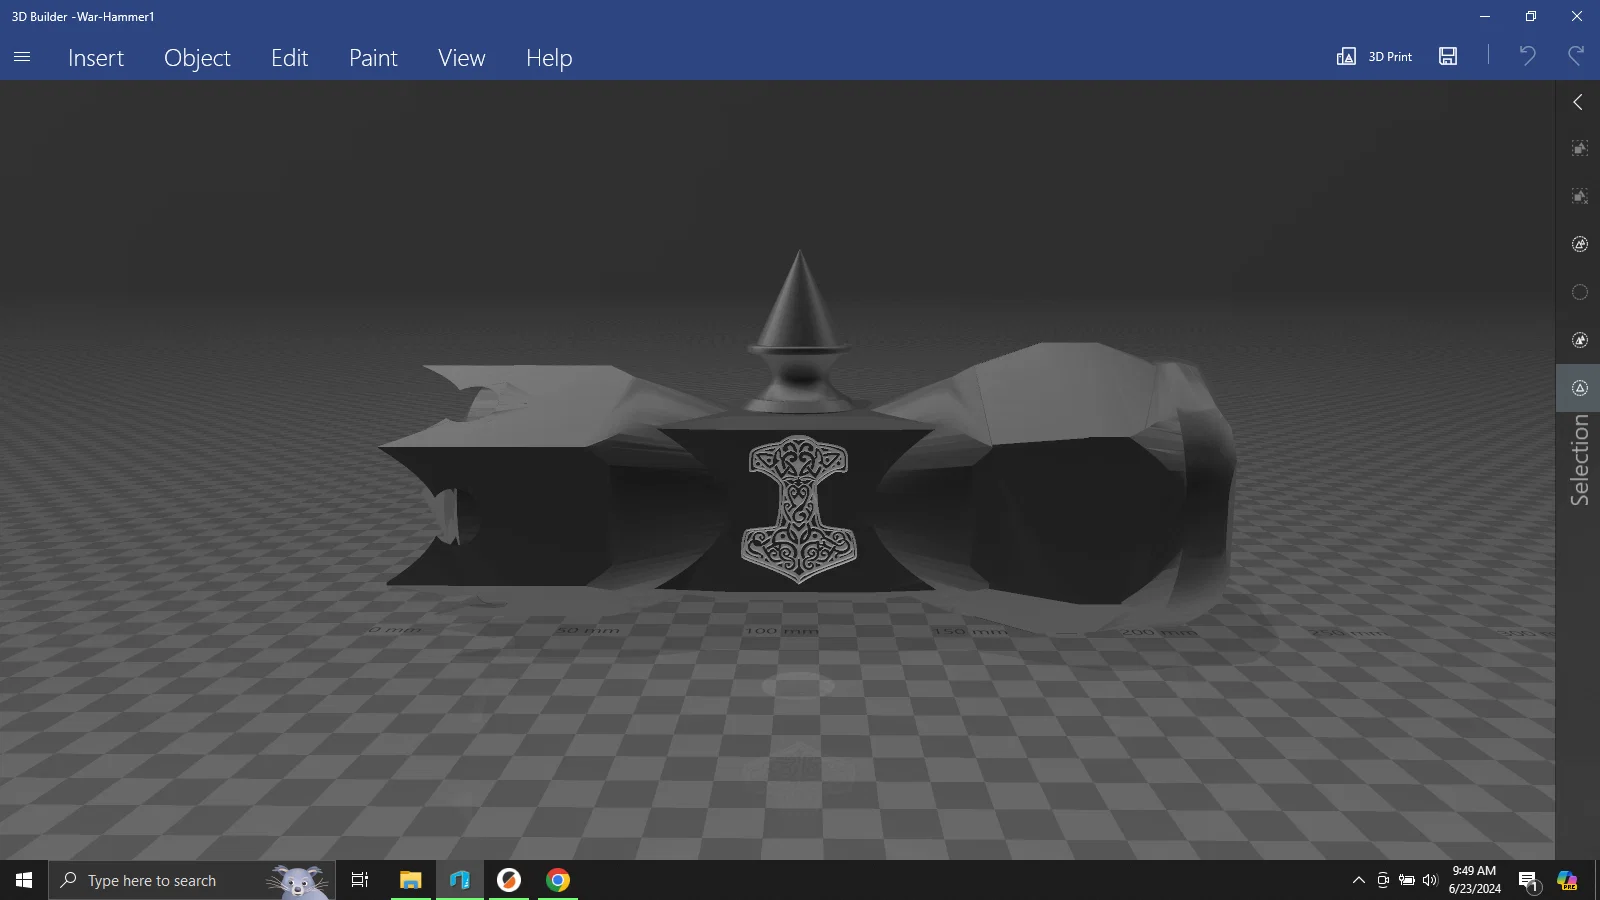
Task: Open the Paint menu
Action: point(373,58)
